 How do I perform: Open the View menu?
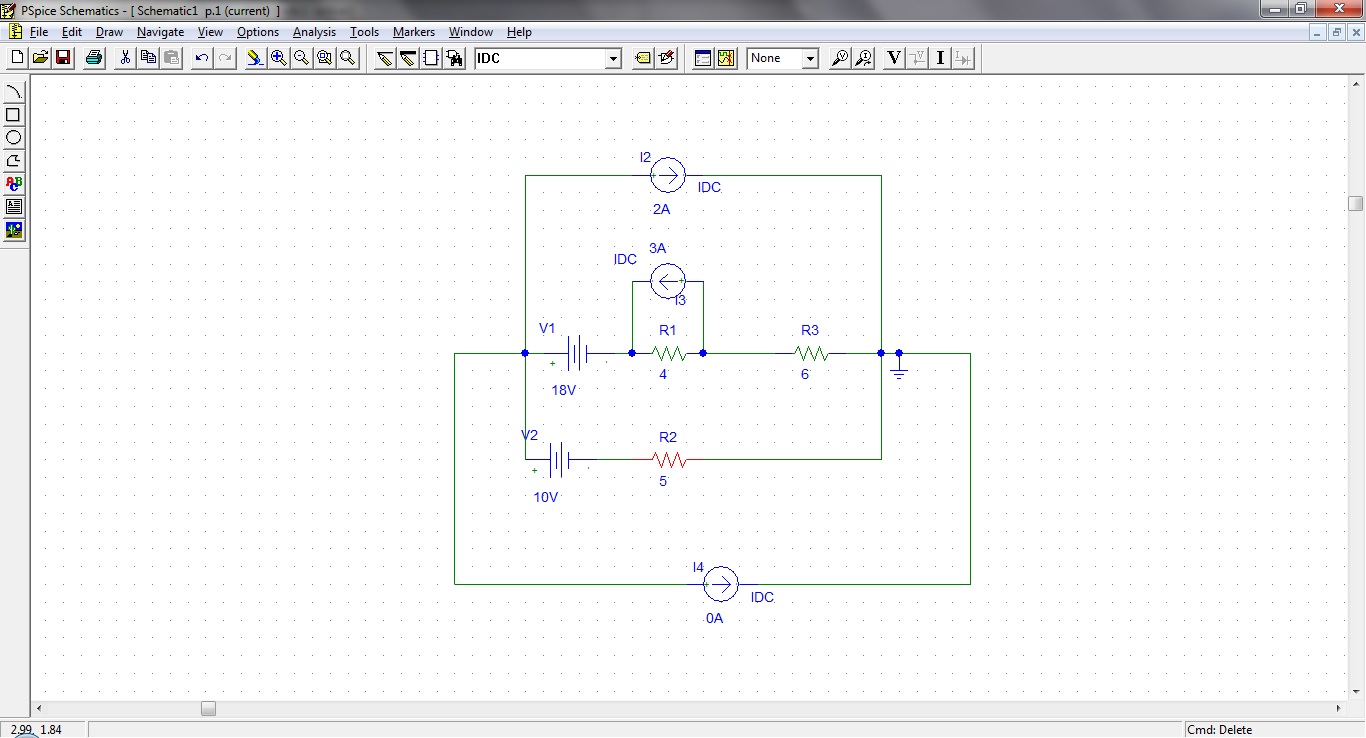pos(210,32)
